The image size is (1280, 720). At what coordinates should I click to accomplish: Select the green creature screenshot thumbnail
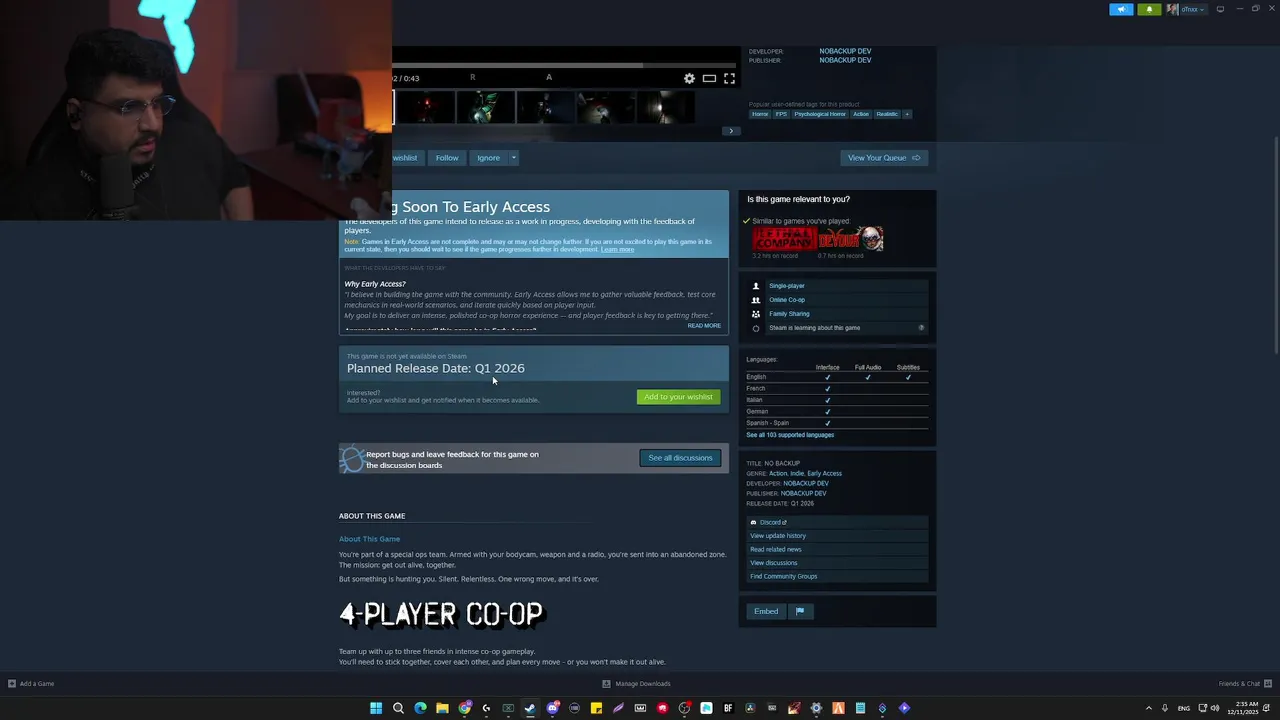(486, 107)
